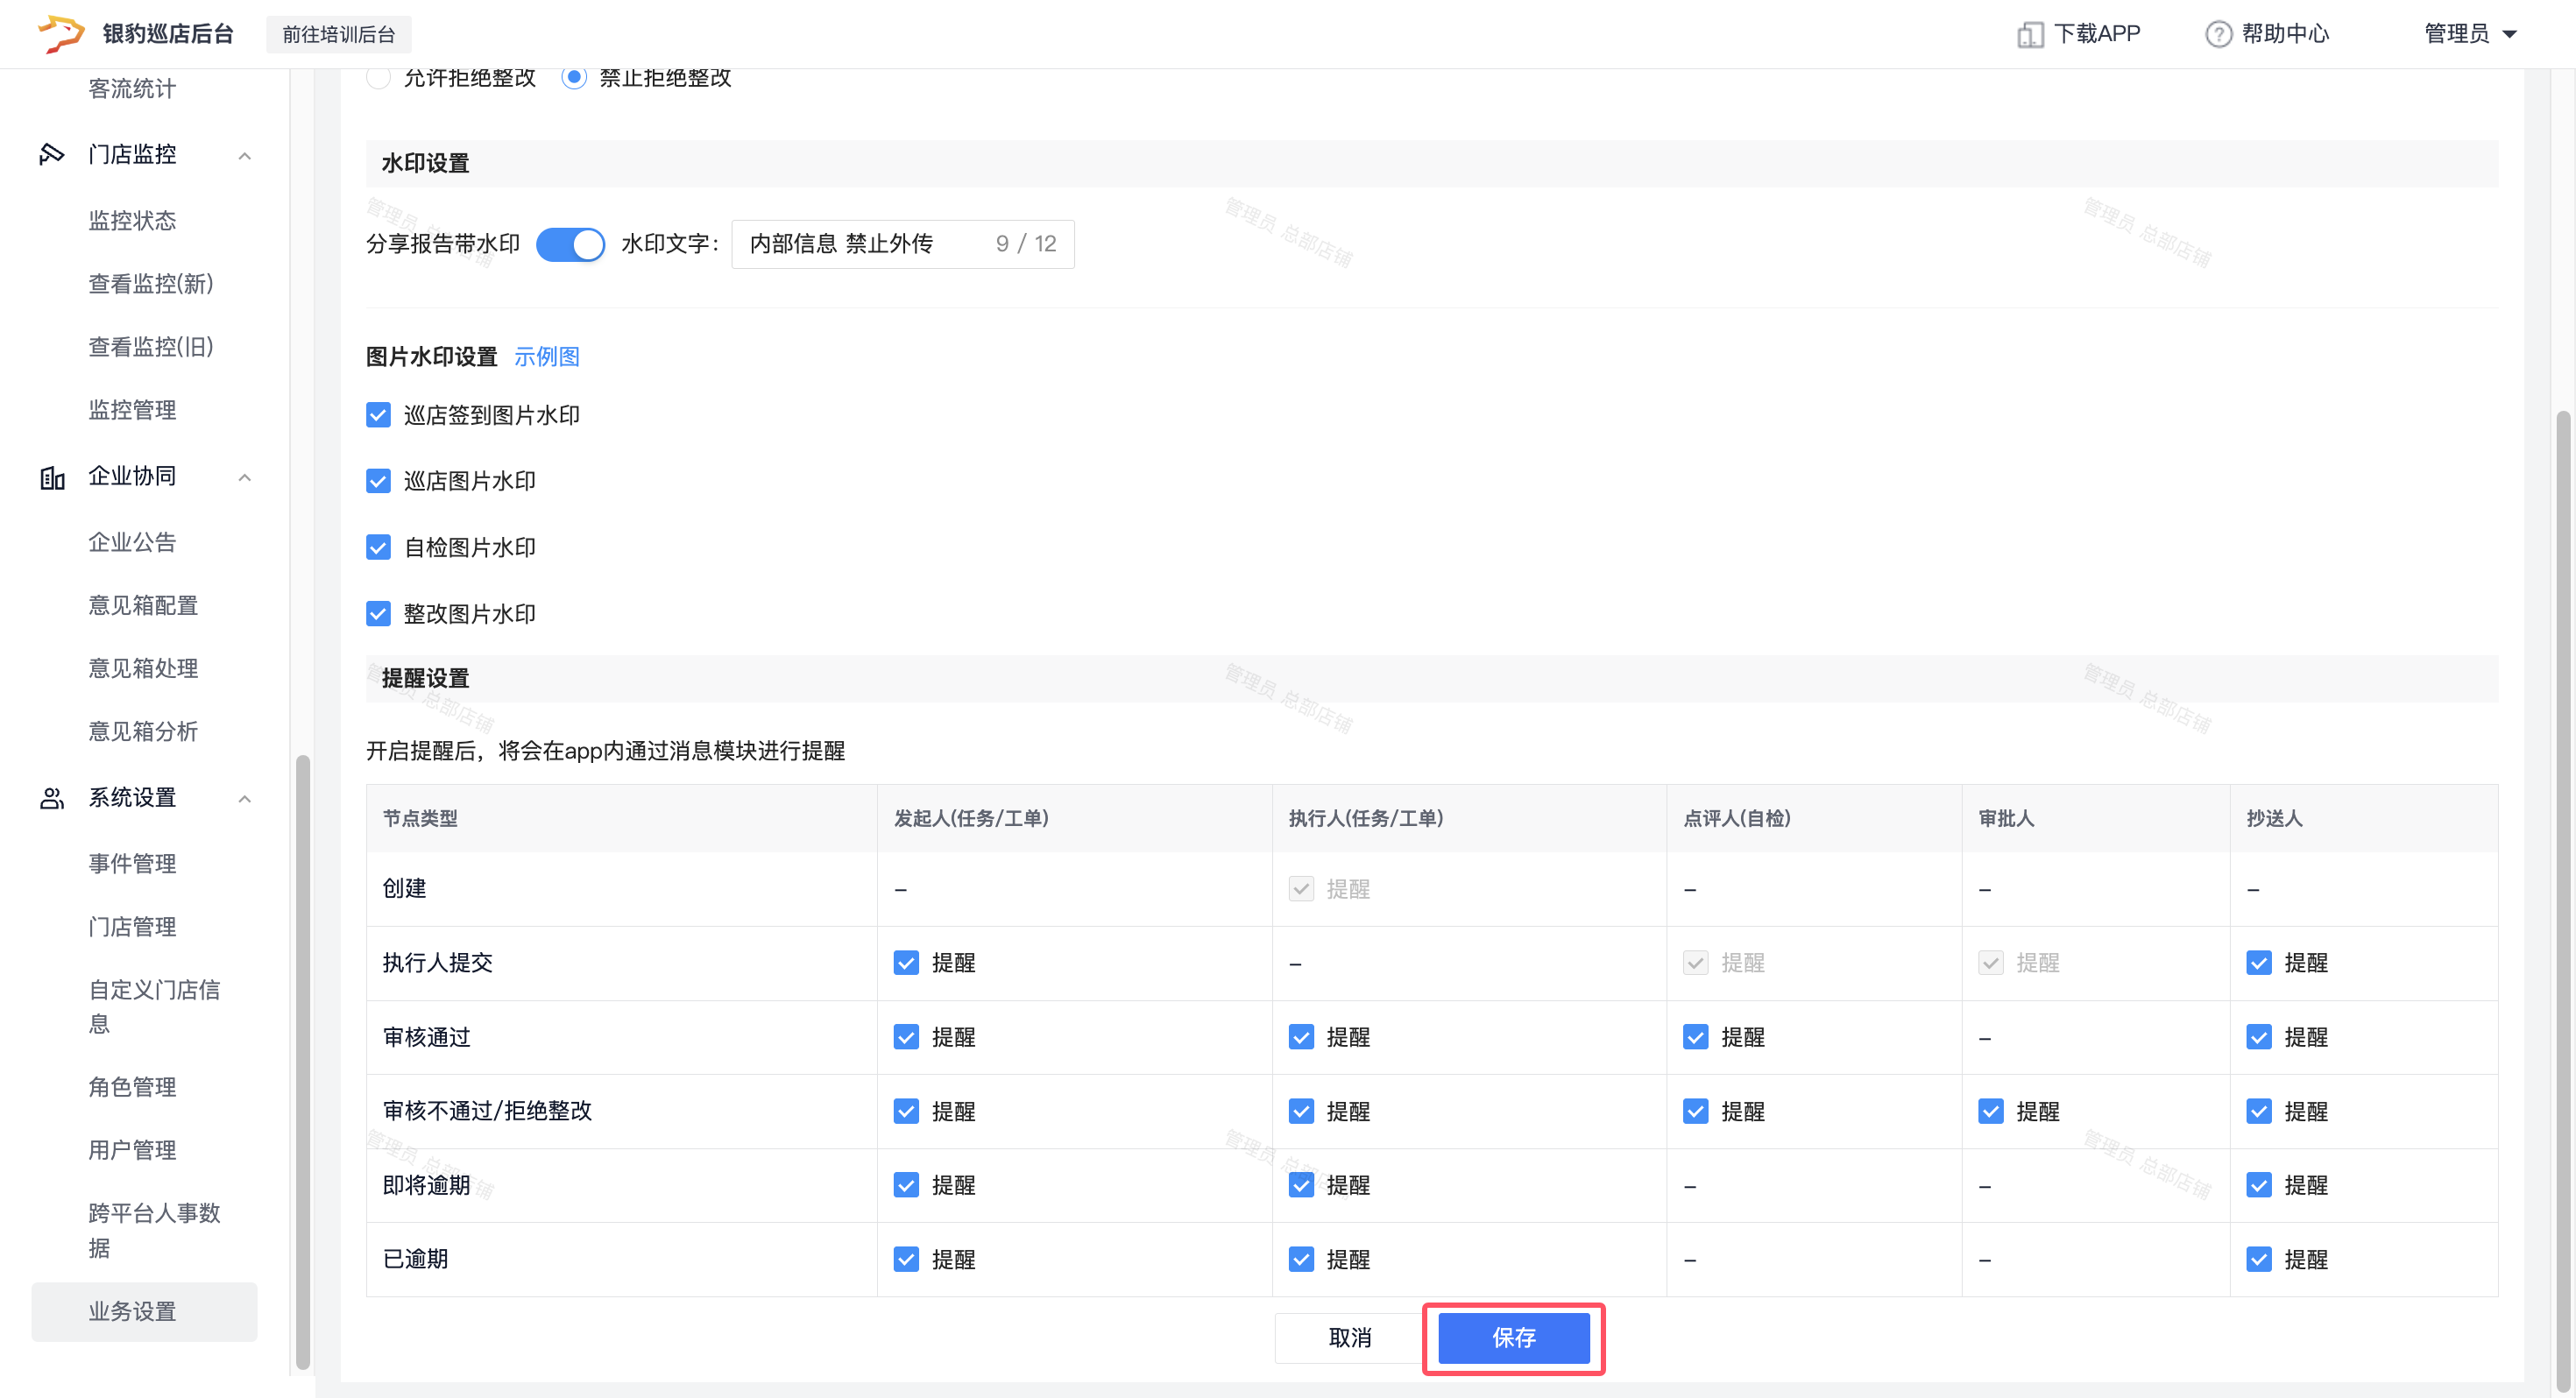Image resolution: width=2576 pixels, height=1398 pixels.
Task: Click the 保存 button
Action: click(1513, 1338)
